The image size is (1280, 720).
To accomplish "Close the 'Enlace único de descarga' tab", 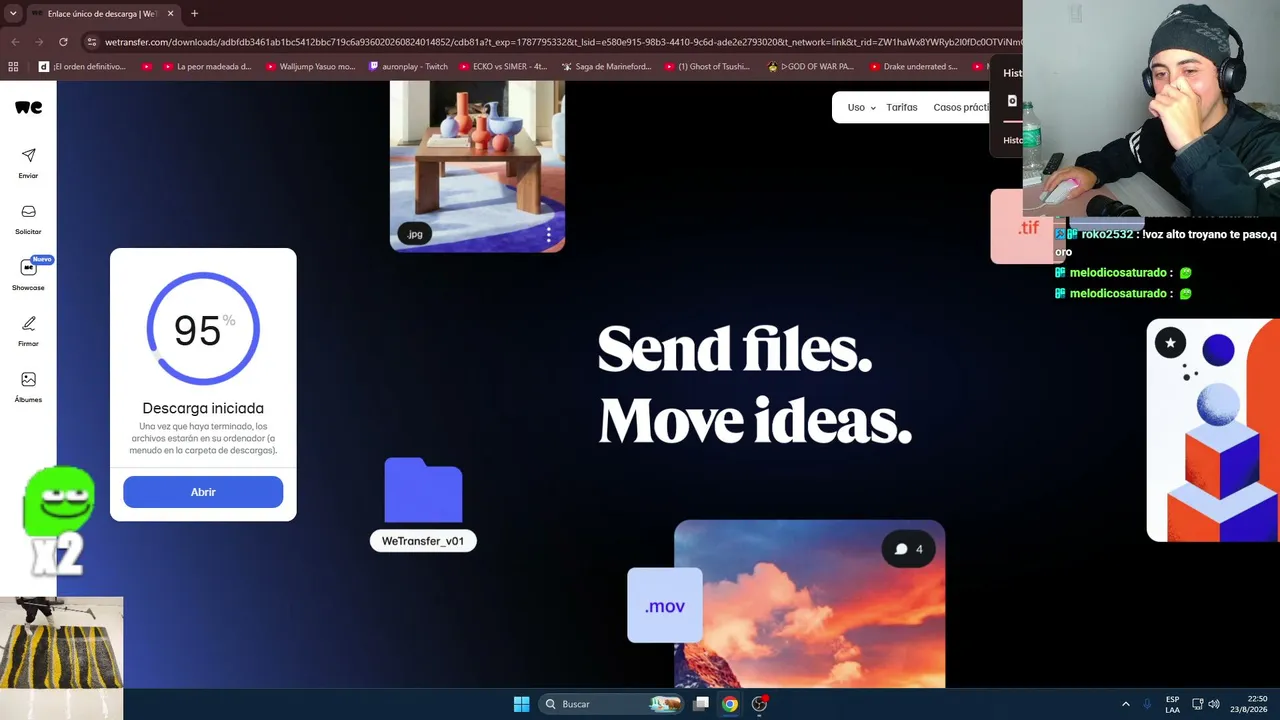I will pyautogui.click(x=171, y=14).
